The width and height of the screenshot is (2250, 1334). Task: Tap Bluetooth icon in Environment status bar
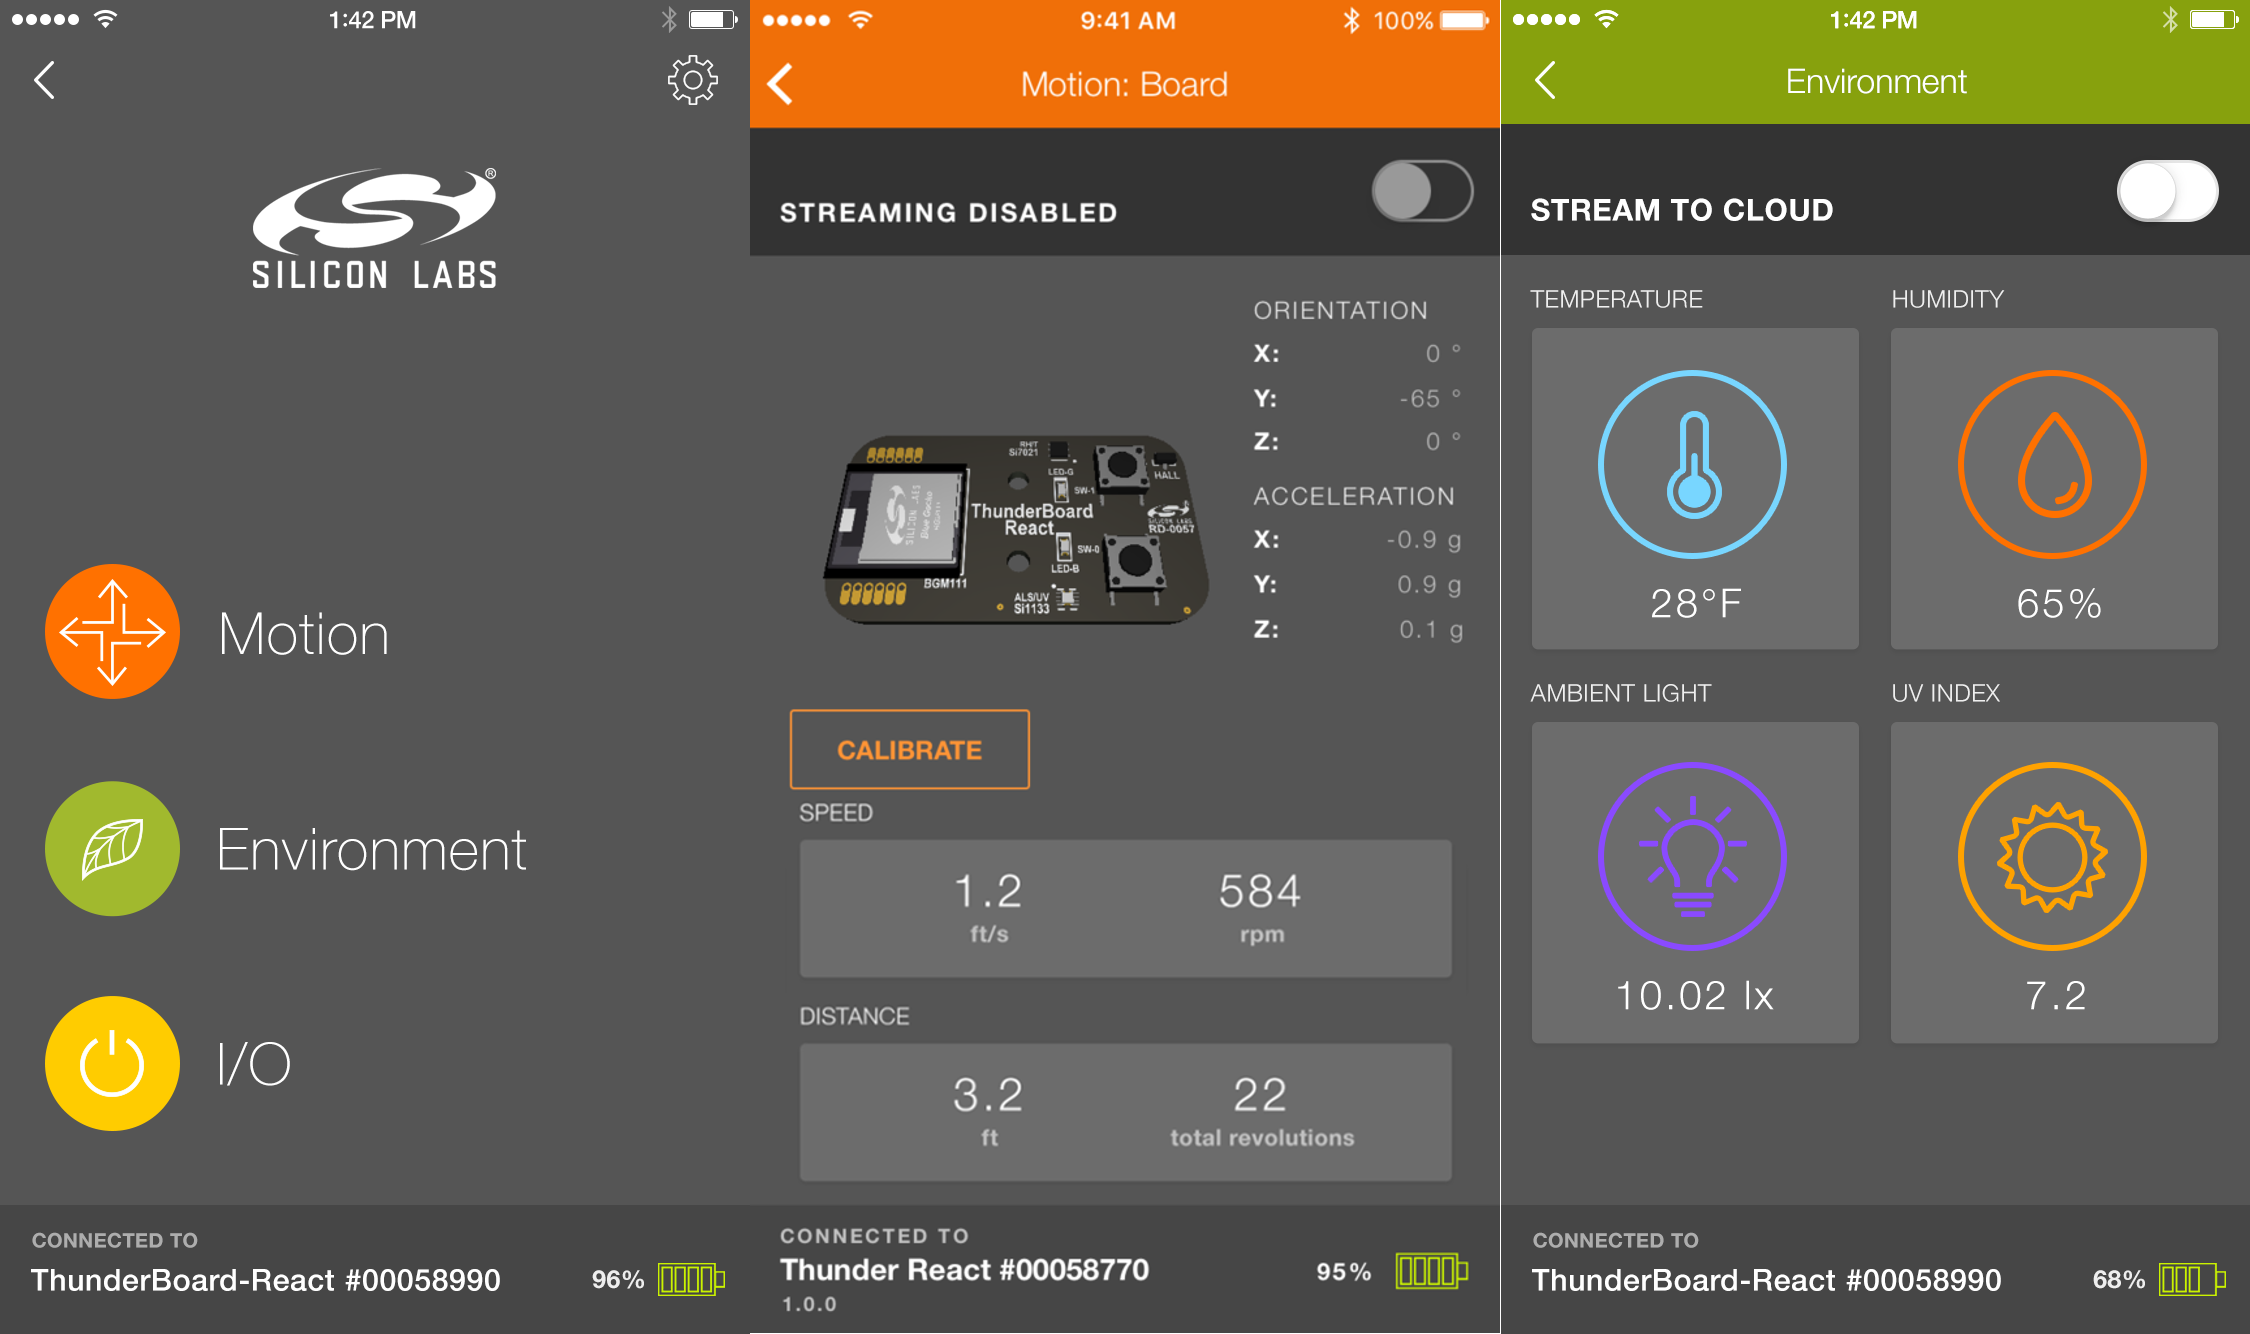pos(2169,19)
